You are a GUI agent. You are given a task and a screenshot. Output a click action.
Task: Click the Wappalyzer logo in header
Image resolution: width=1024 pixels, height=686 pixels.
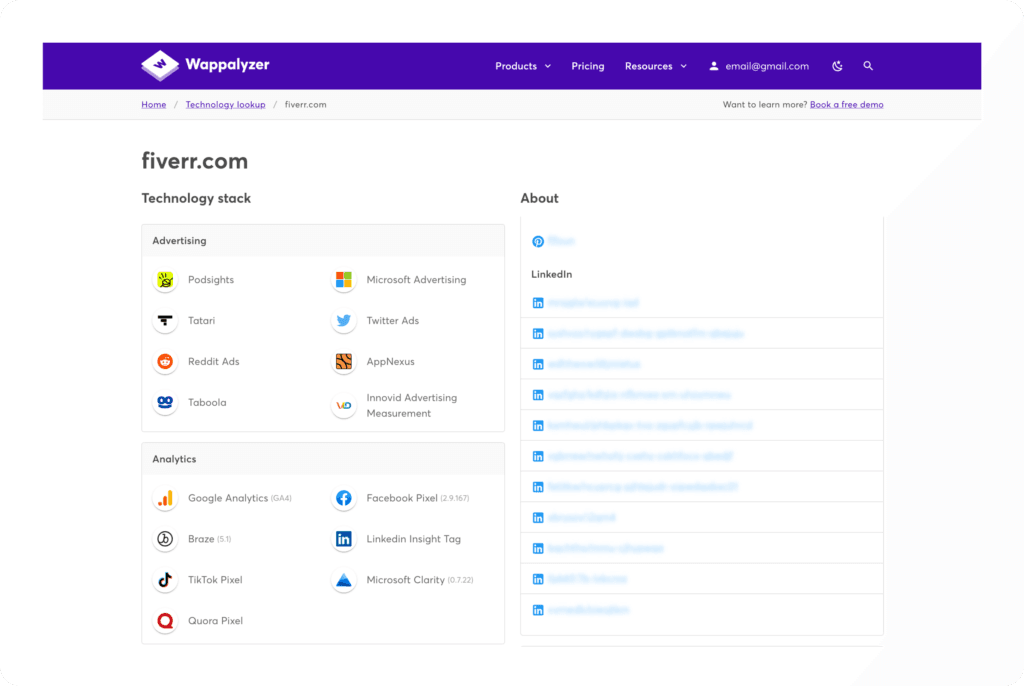point(205,66)
